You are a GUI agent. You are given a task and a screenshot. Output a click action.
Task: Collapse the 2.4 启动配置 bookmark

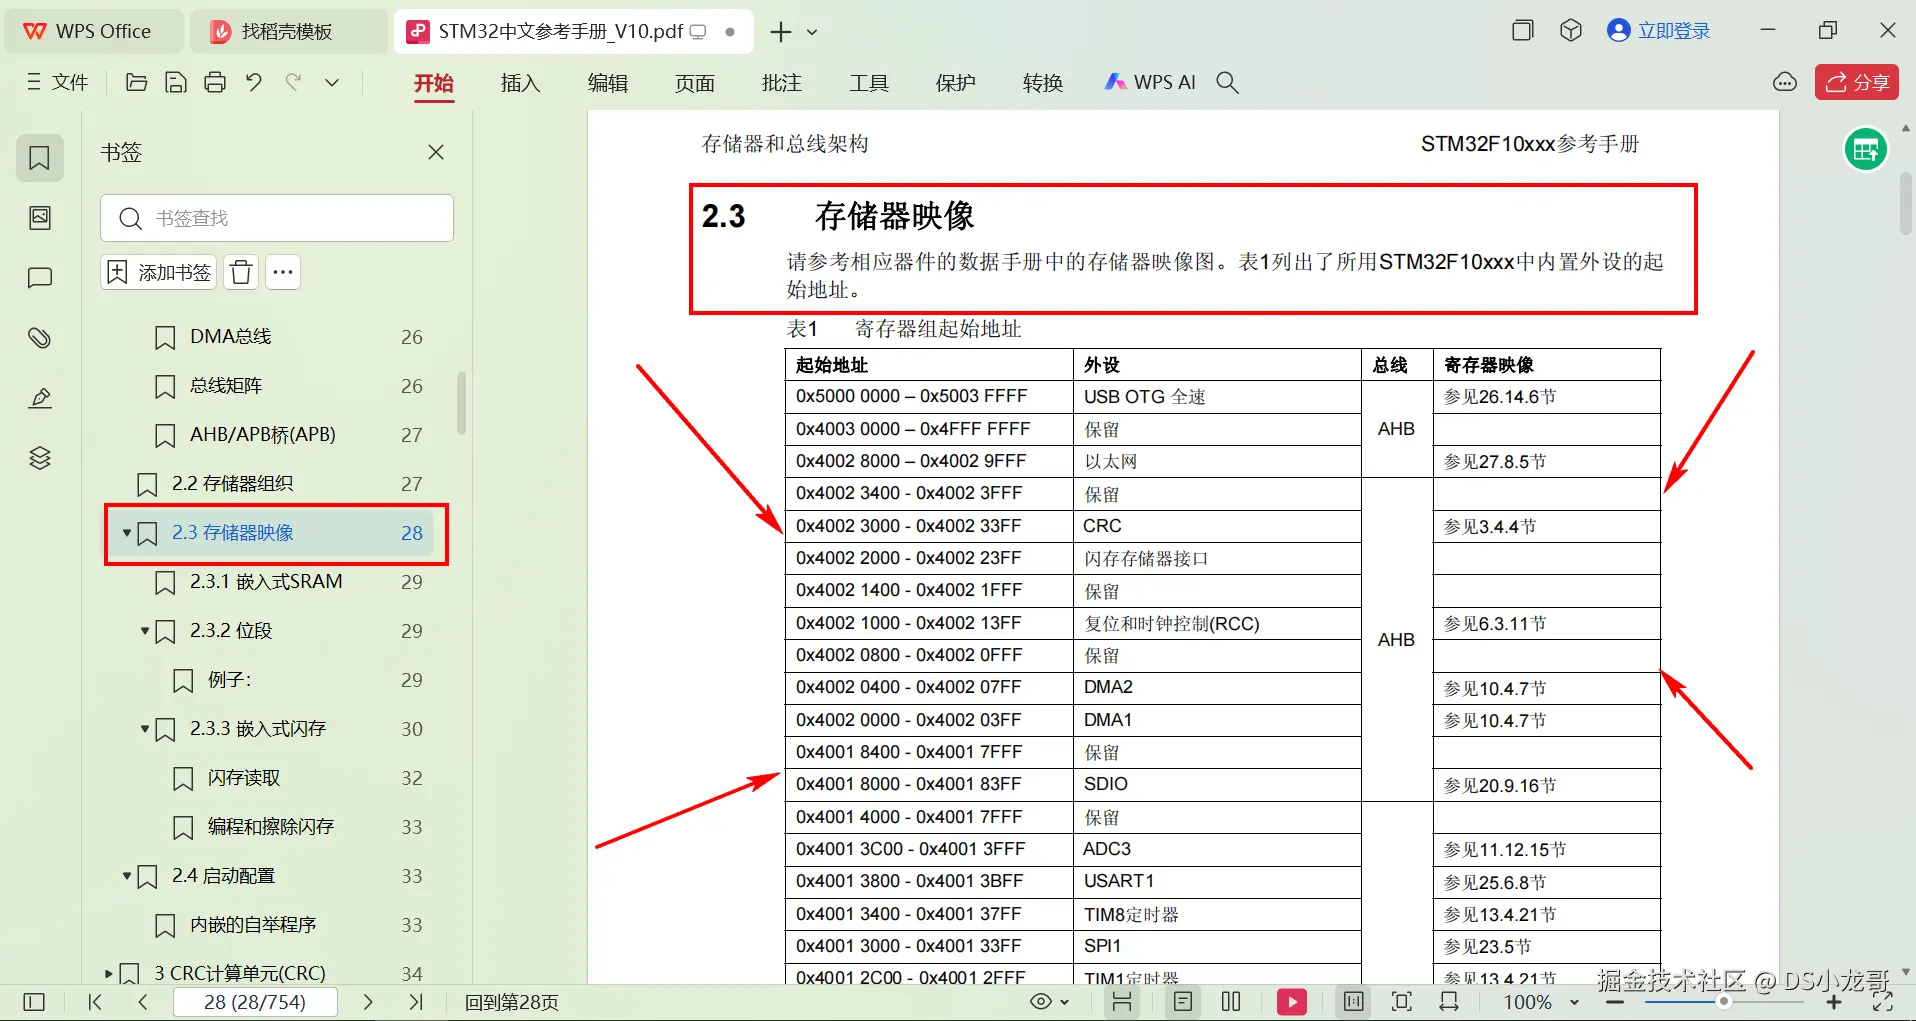127,876
